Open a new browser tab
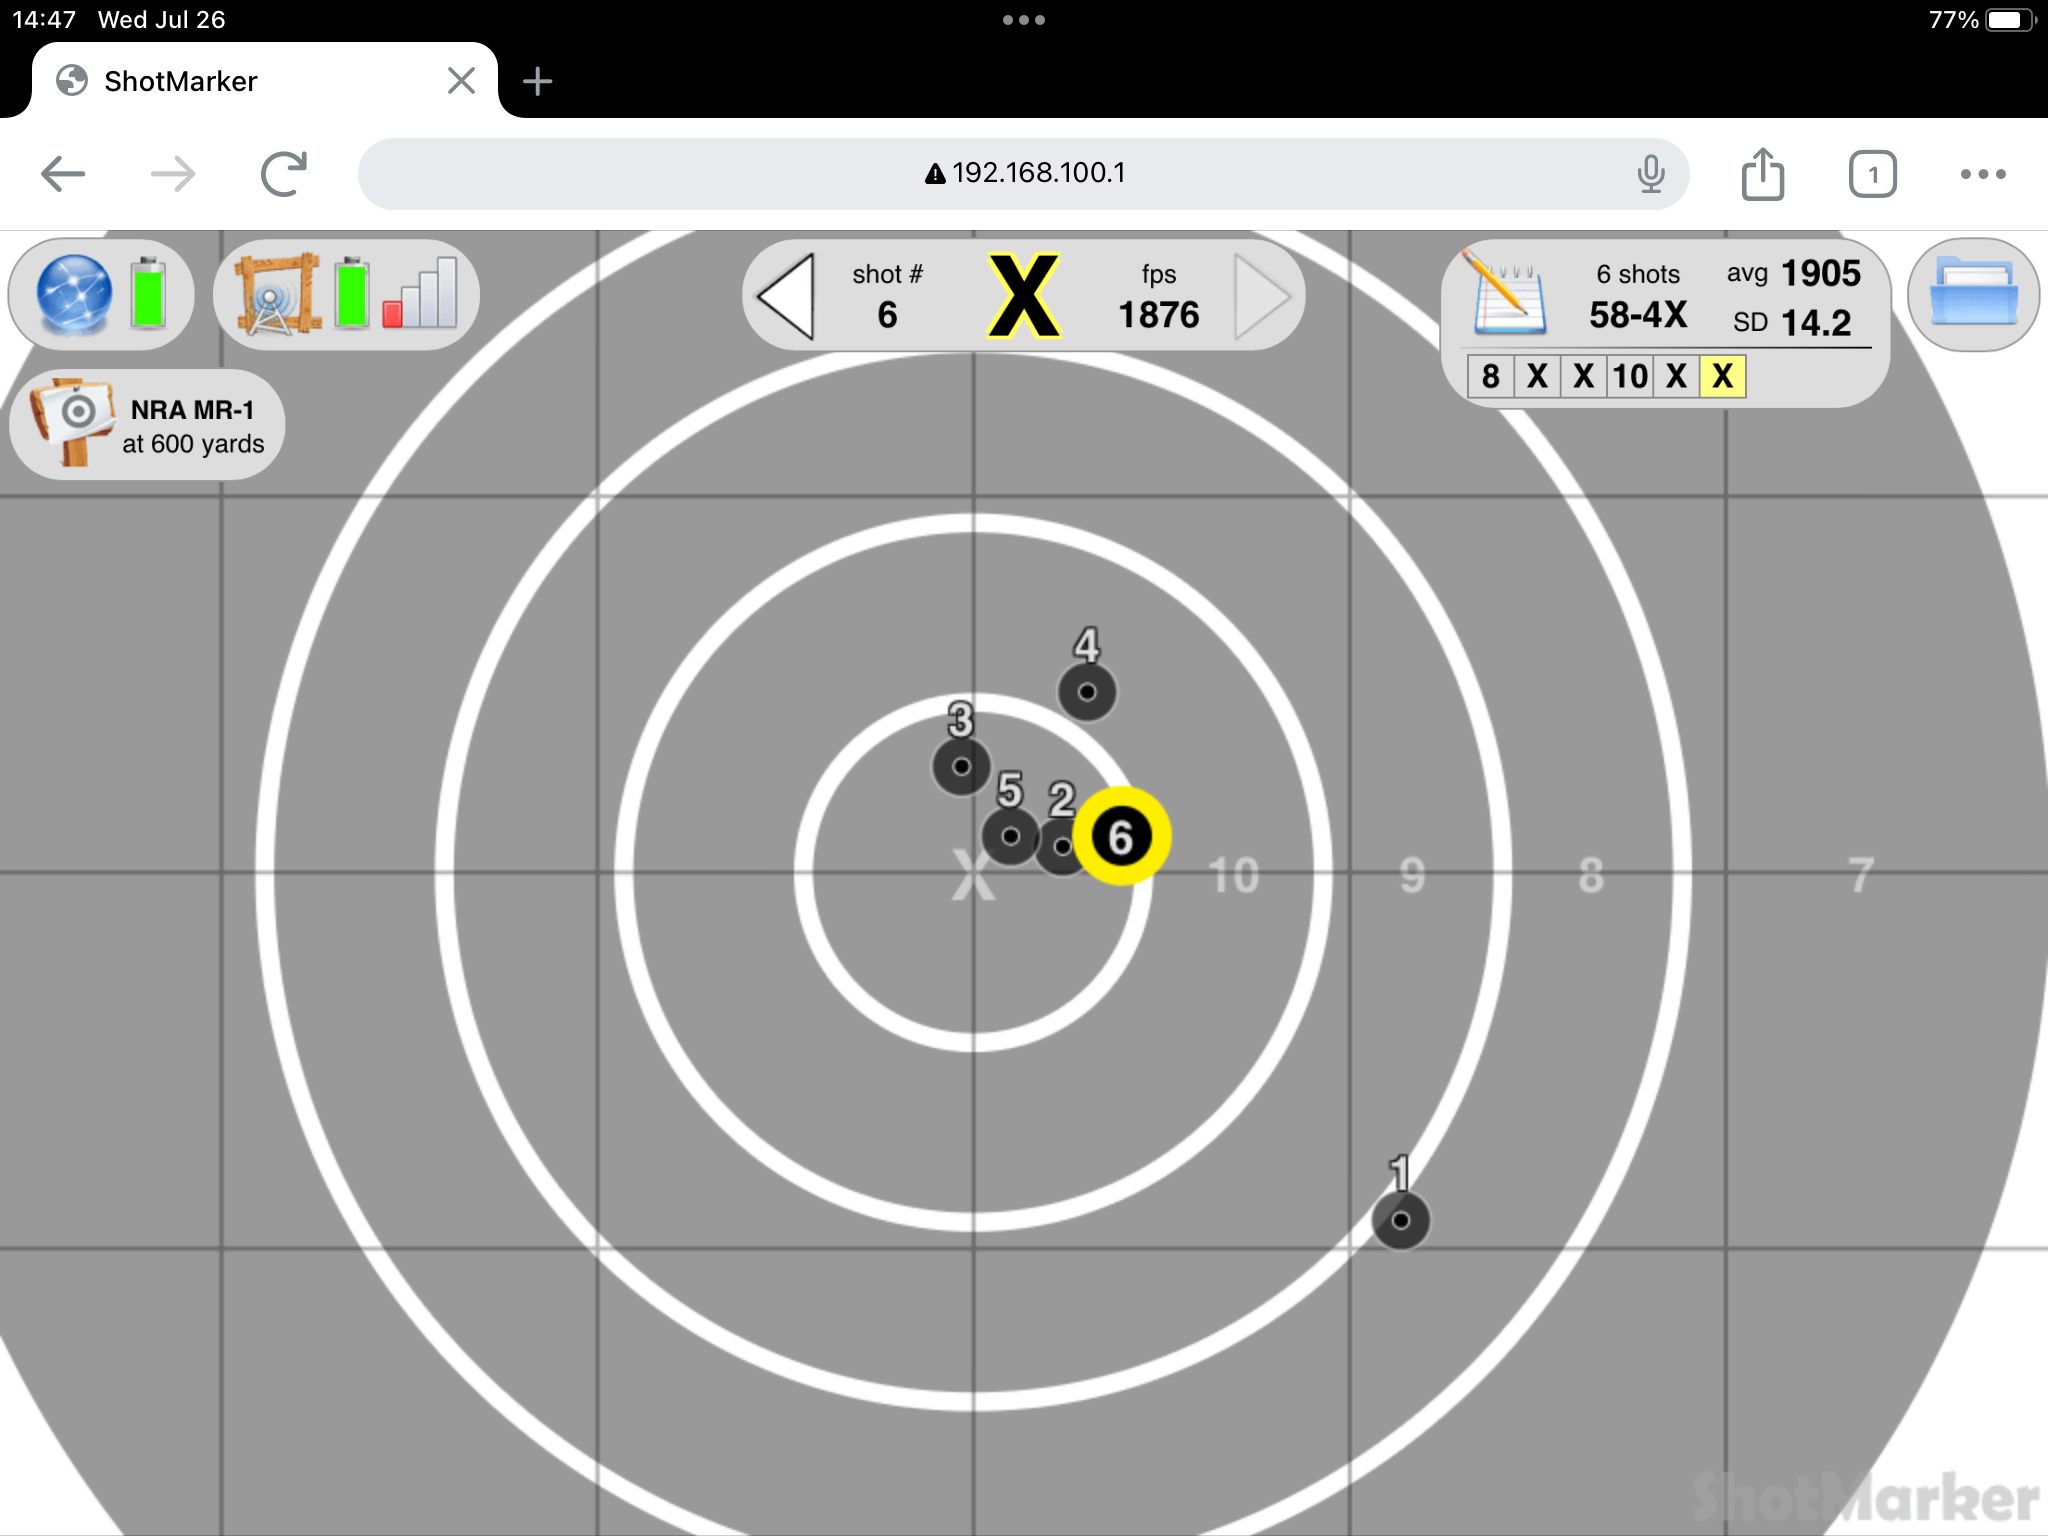Screen dimensions: 2048x1536 tap(537, 81)
